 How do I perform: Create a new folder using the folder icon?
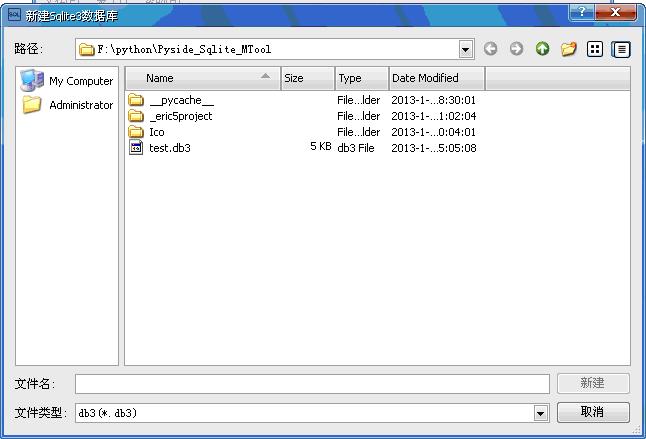[569, 49]
